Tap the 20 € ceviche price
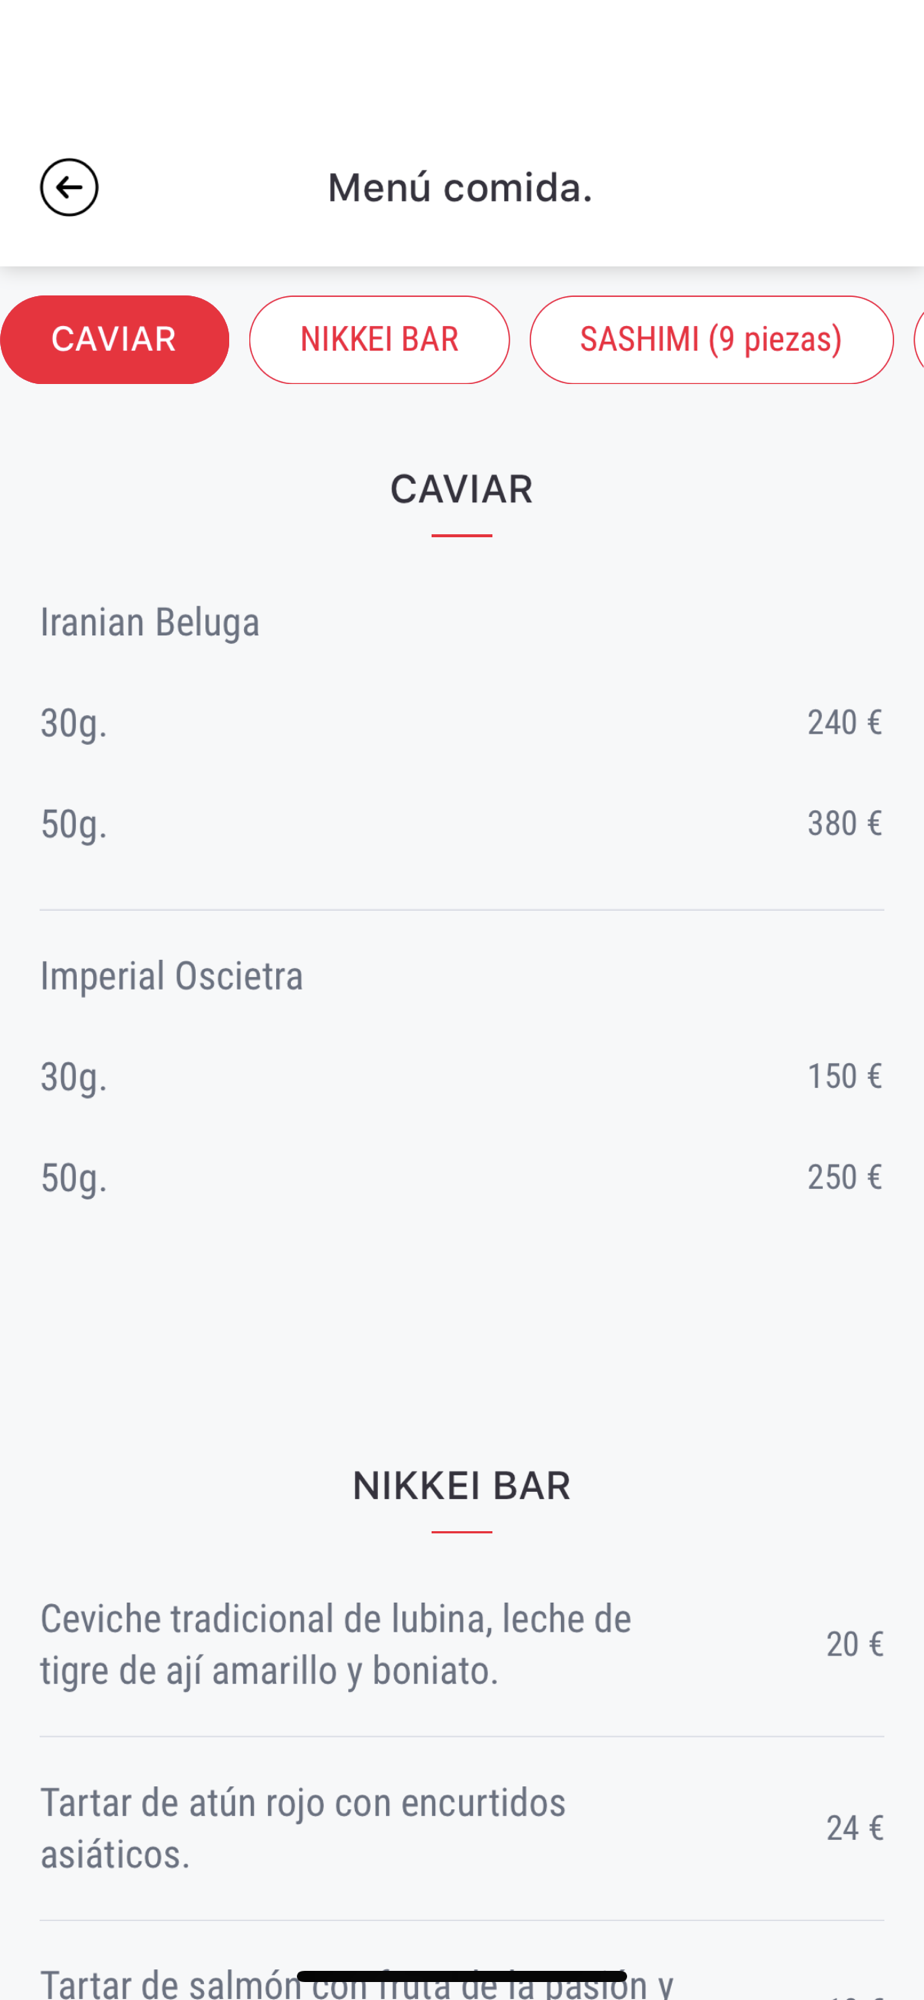 854,1644
